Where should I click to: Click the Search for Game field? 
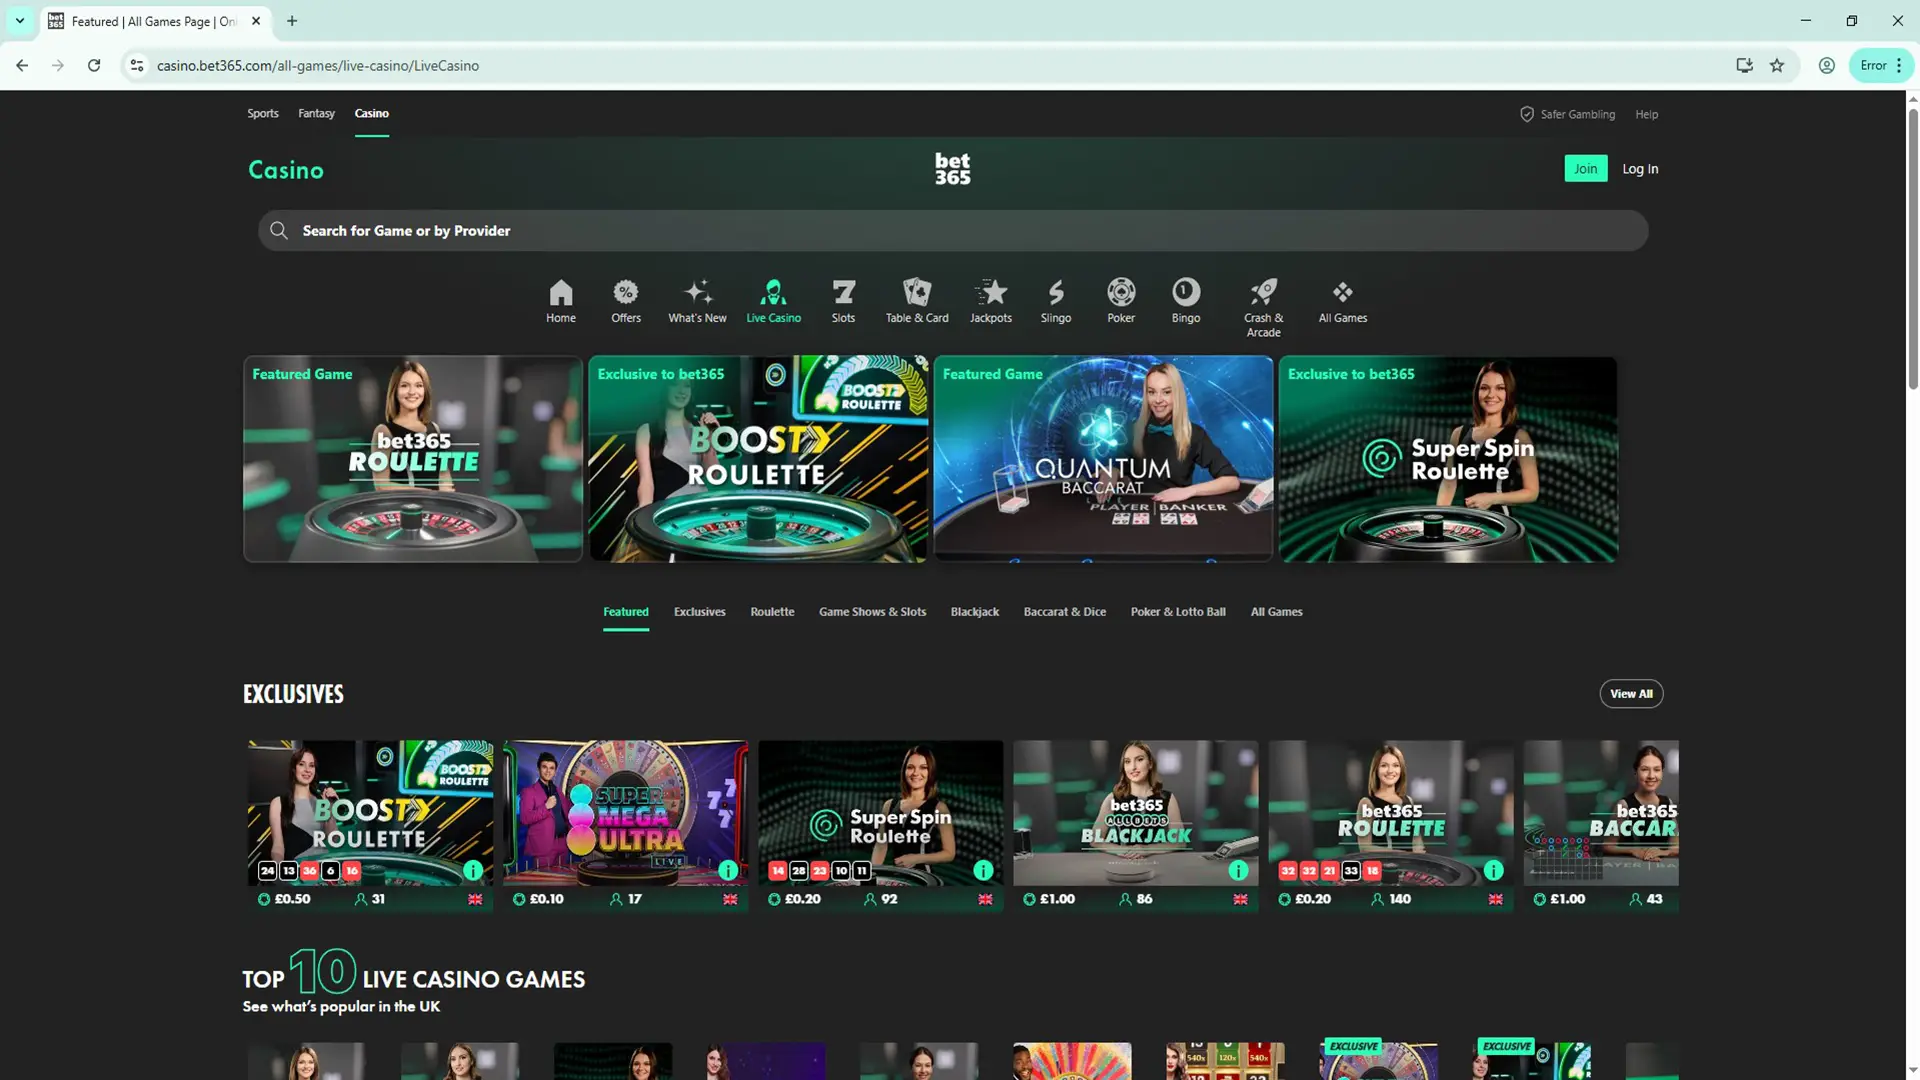point(952,231)
